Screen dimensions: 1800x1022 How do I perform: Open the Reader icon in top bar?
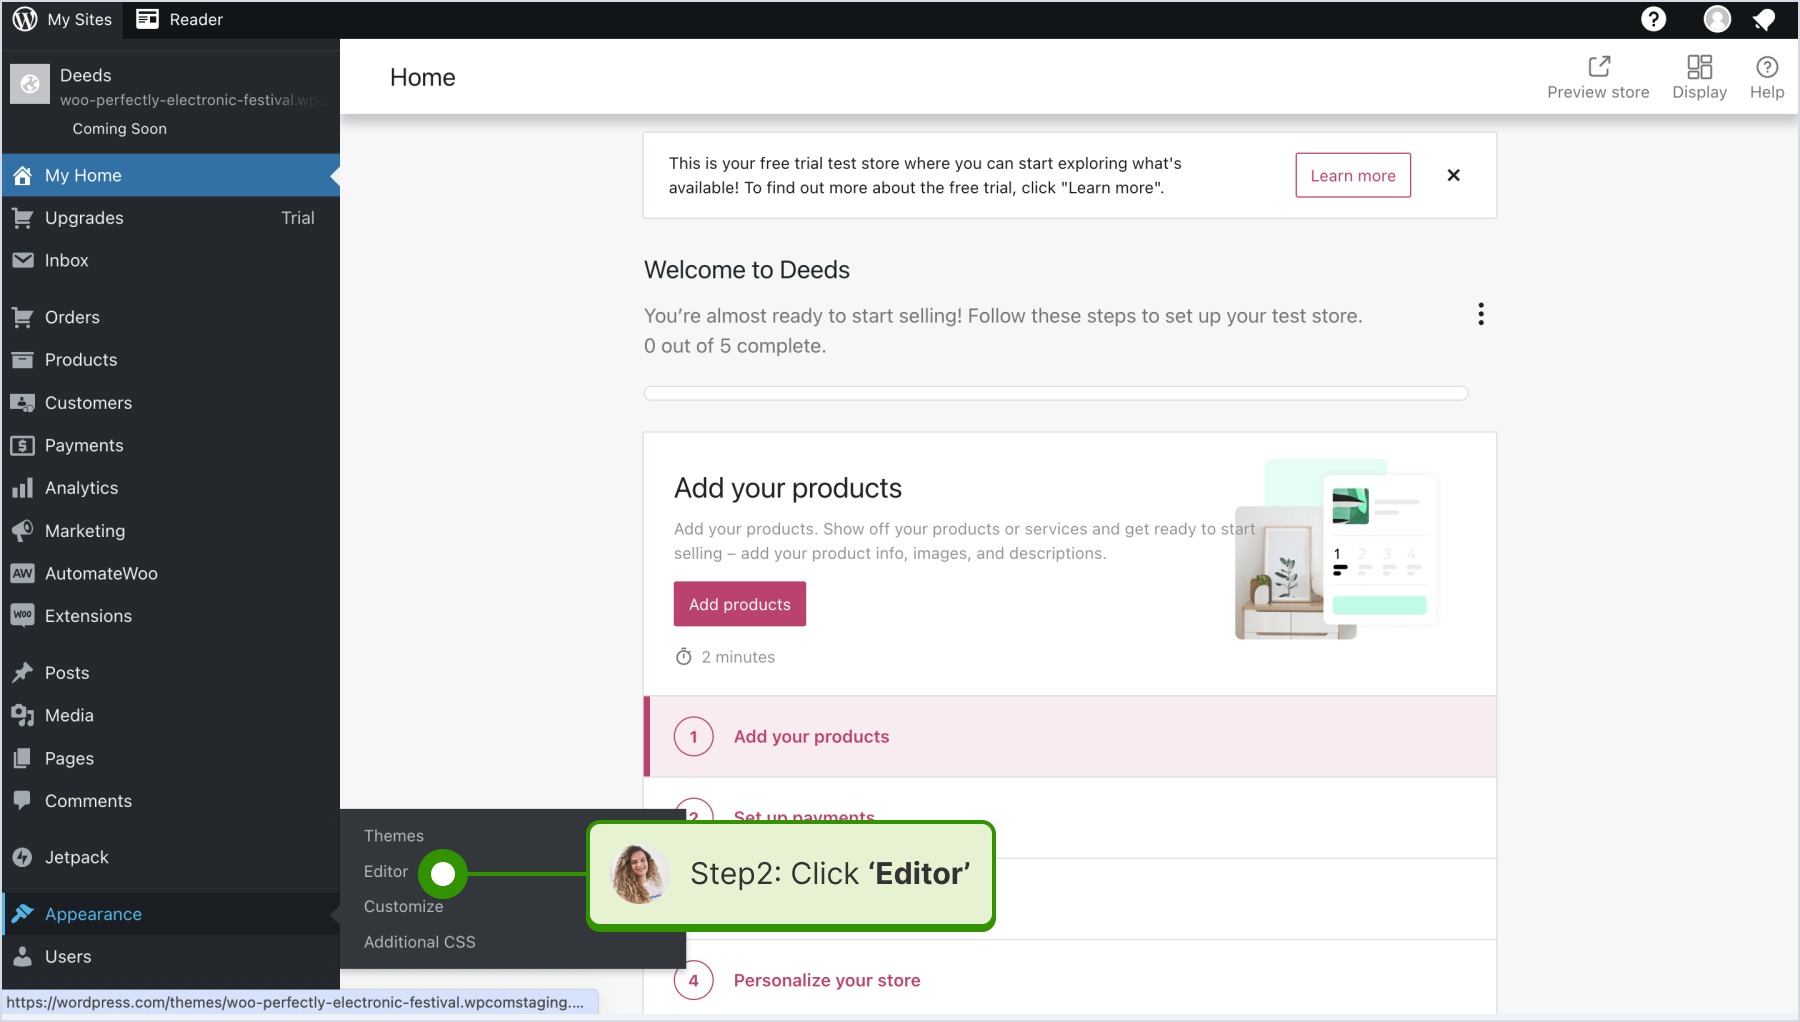147,19
